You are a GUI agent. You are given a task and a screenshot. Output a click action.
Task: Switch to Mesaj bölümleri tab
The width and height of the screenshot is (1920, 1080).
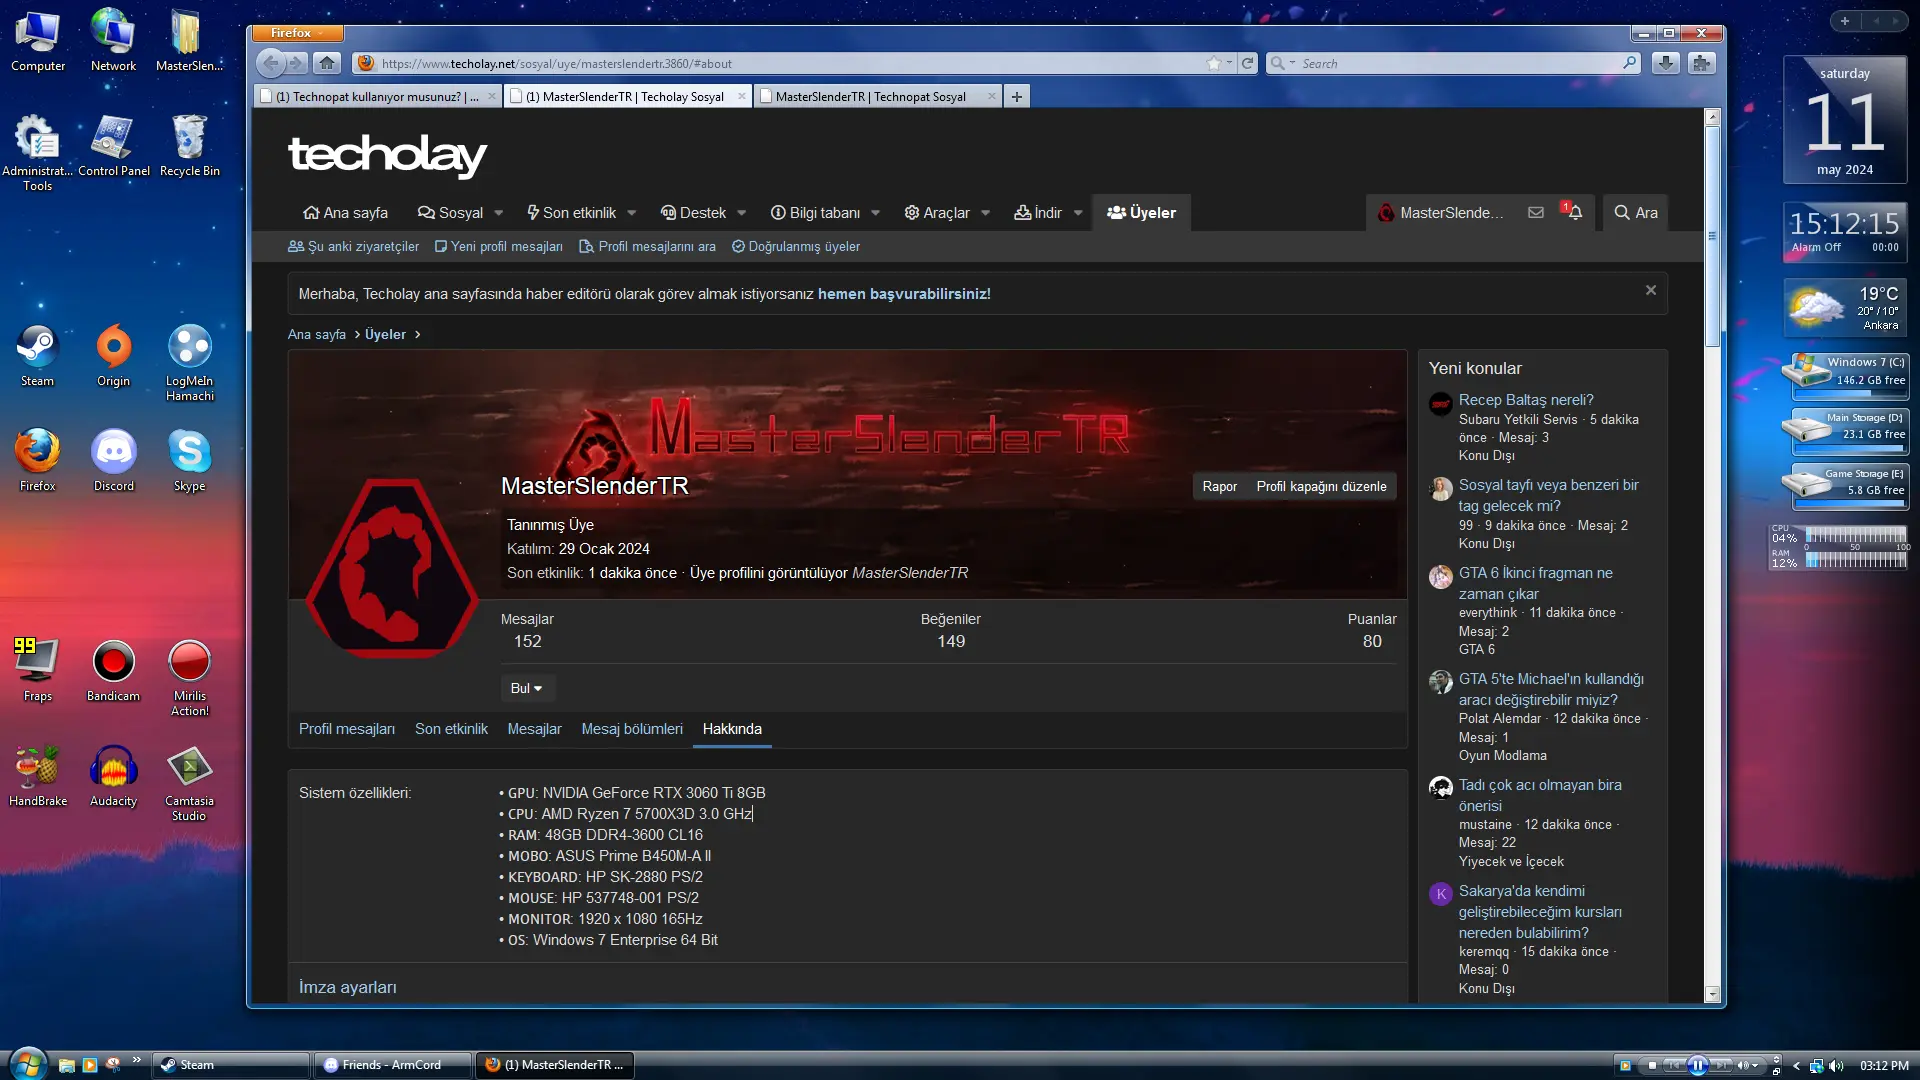(x=632, y=729)
